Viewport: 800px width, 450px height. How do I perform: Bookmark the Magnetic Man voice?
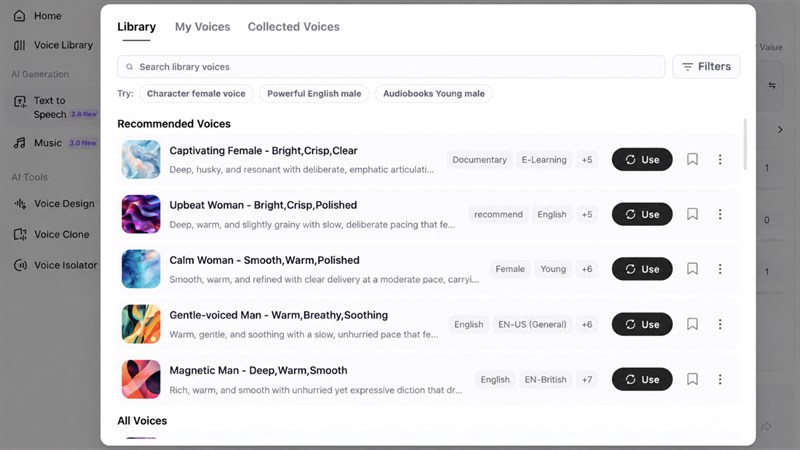tap(692, 379)
